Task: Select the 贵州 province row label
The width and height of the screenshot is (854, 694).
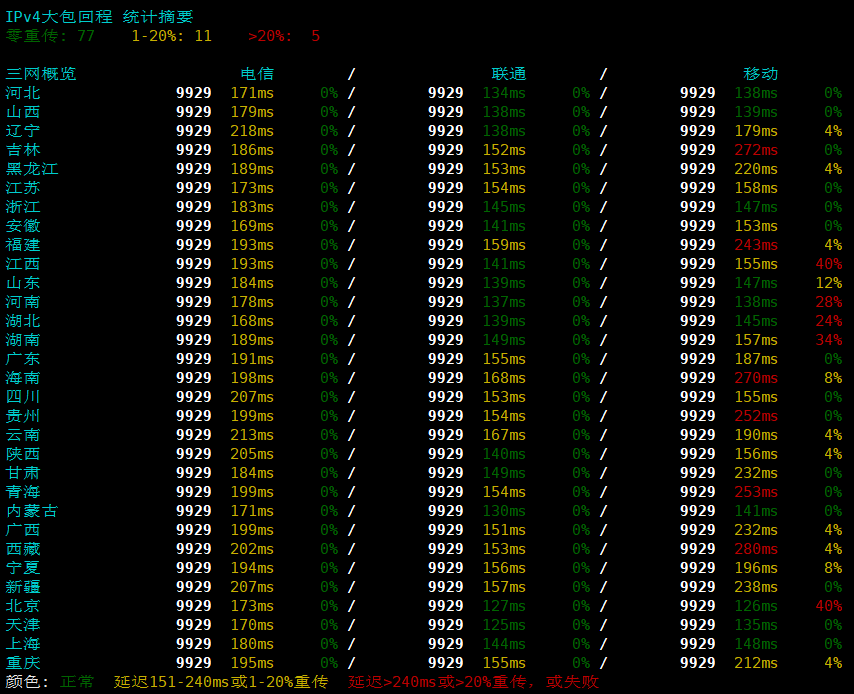Action: pos(23,416)
